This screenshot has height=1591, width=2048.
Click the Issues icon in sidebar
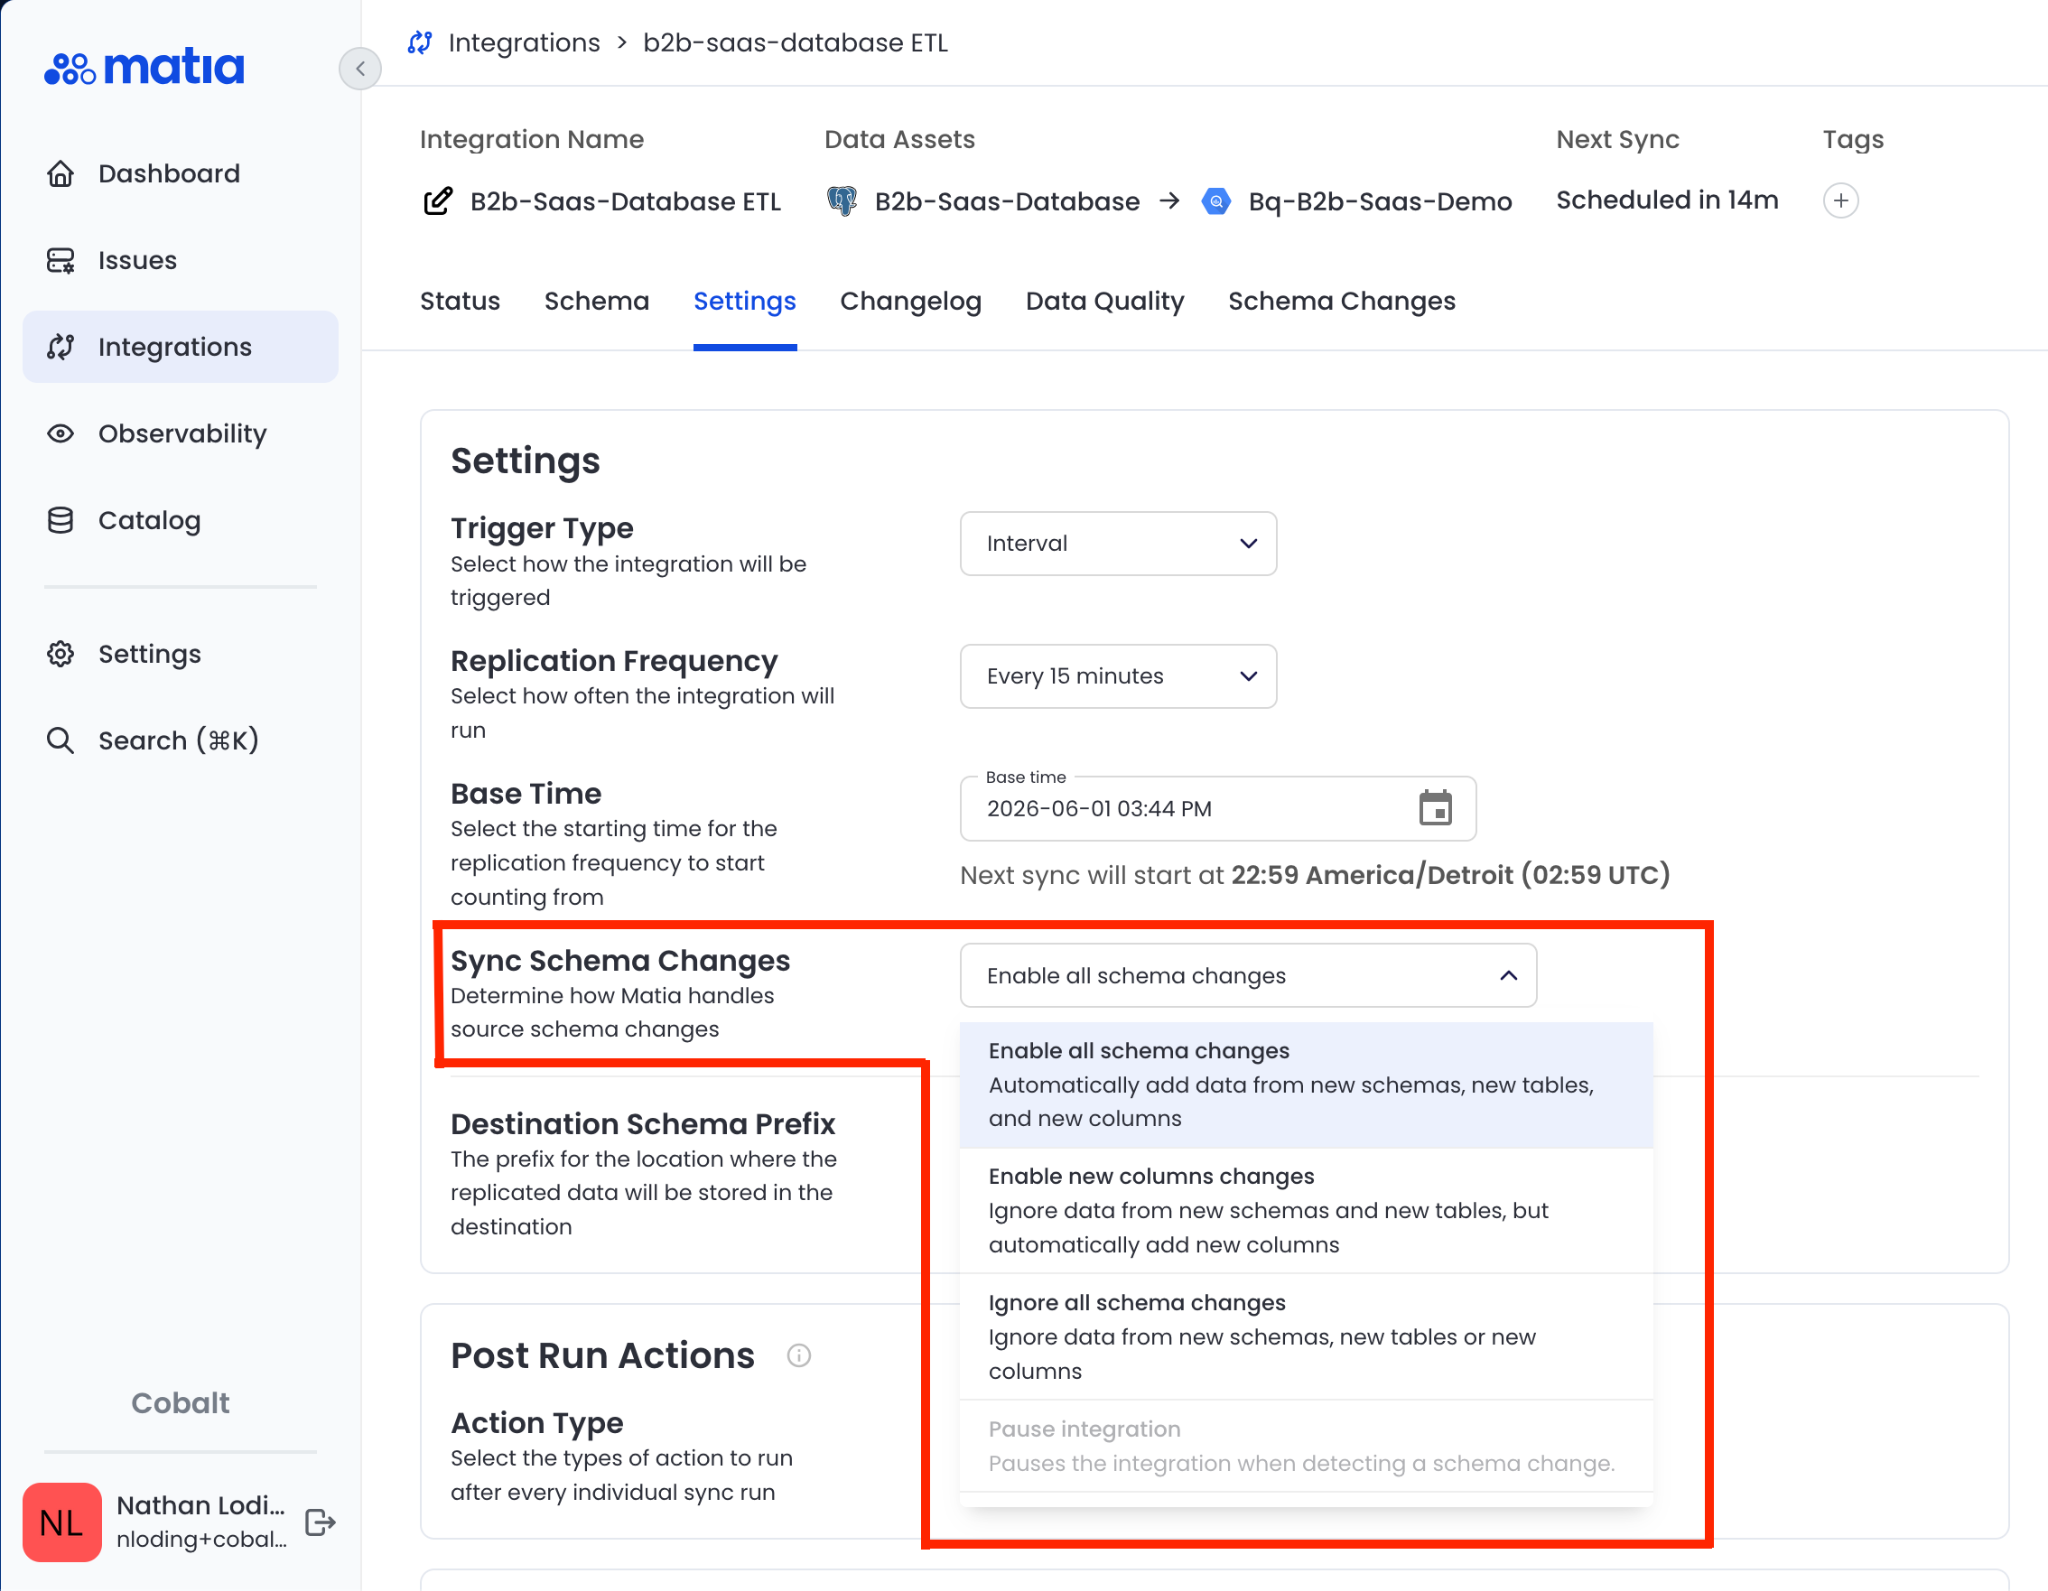[61, 261]
